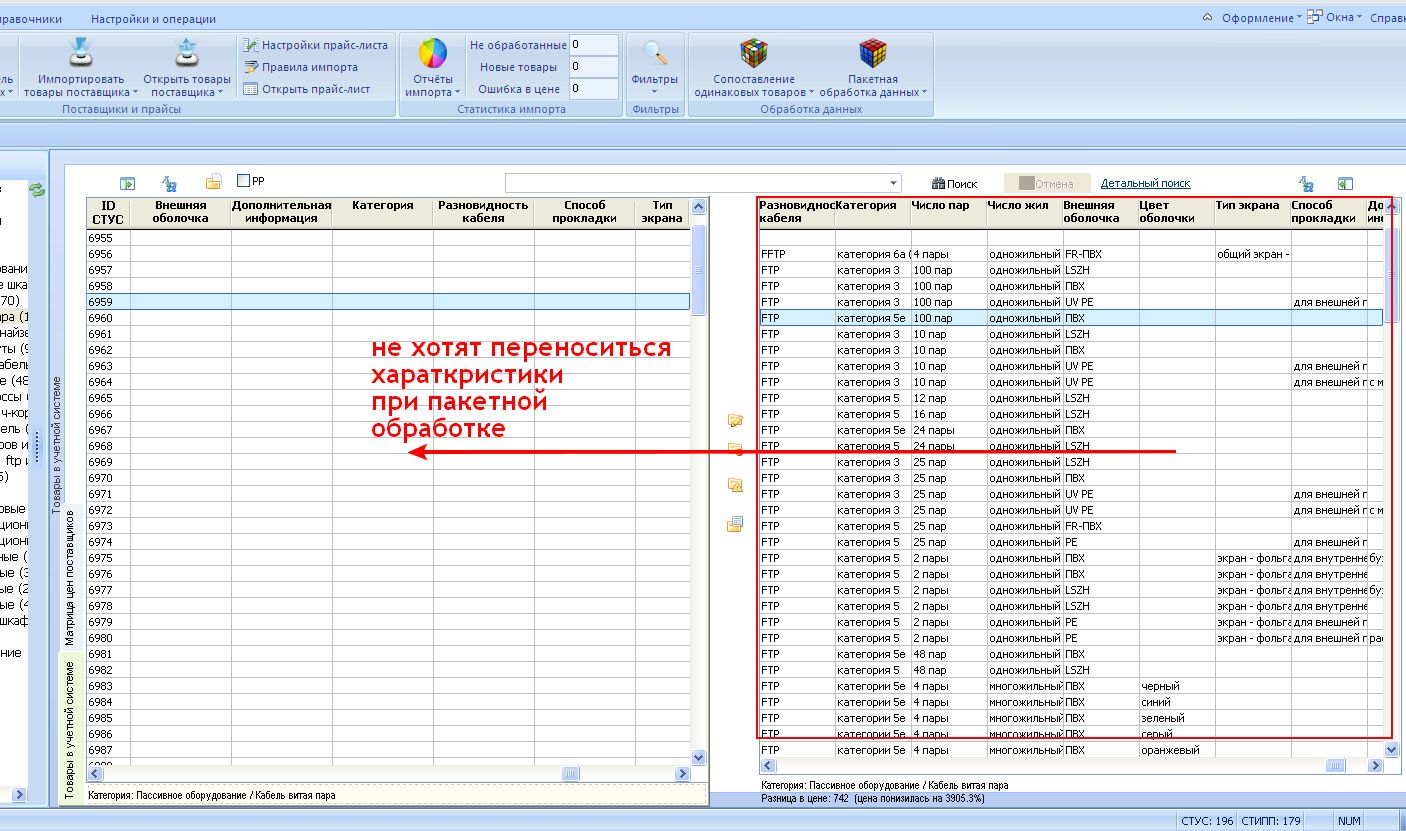Expand the Окна dropdown menu

(1339, 17)
